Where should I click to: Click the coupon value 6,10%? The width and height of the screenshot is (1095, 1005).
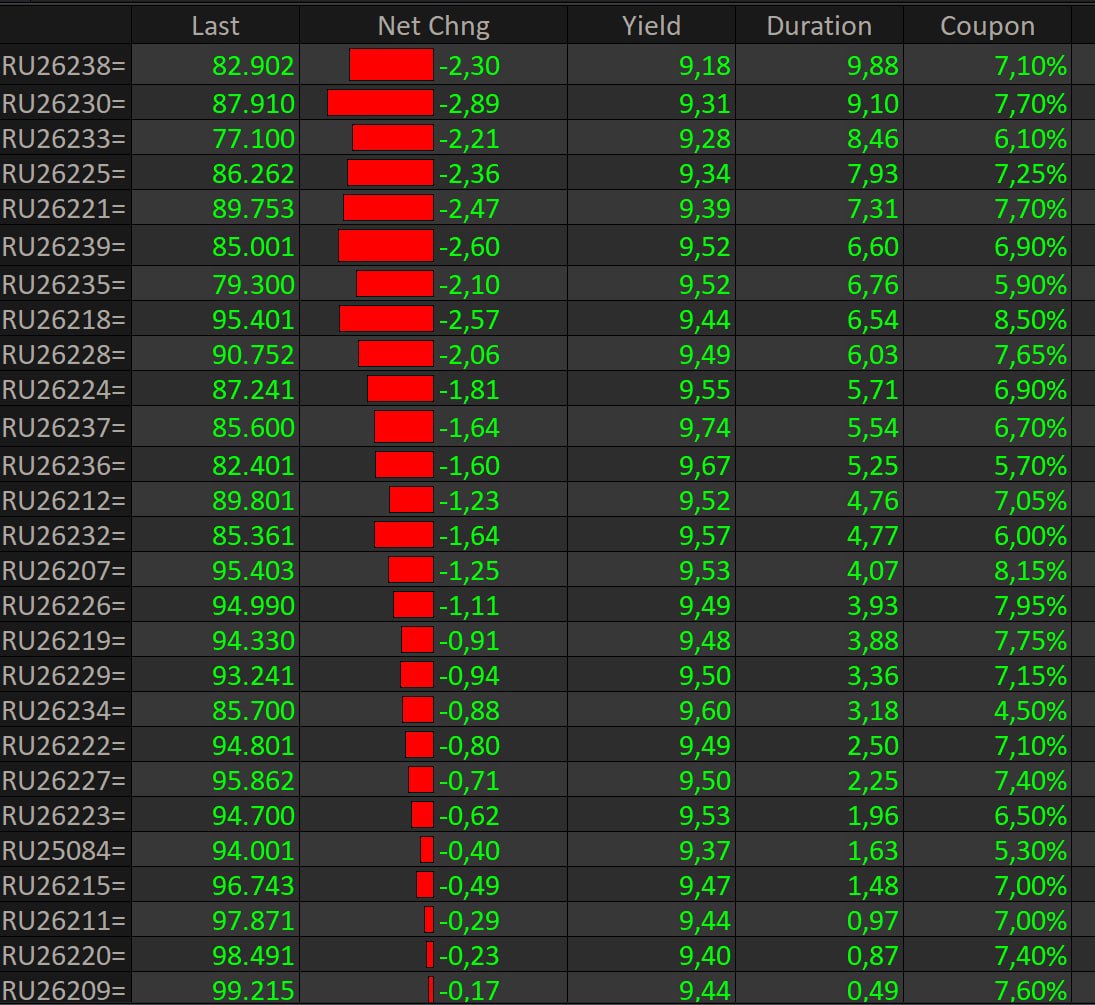pos(1031,138)
